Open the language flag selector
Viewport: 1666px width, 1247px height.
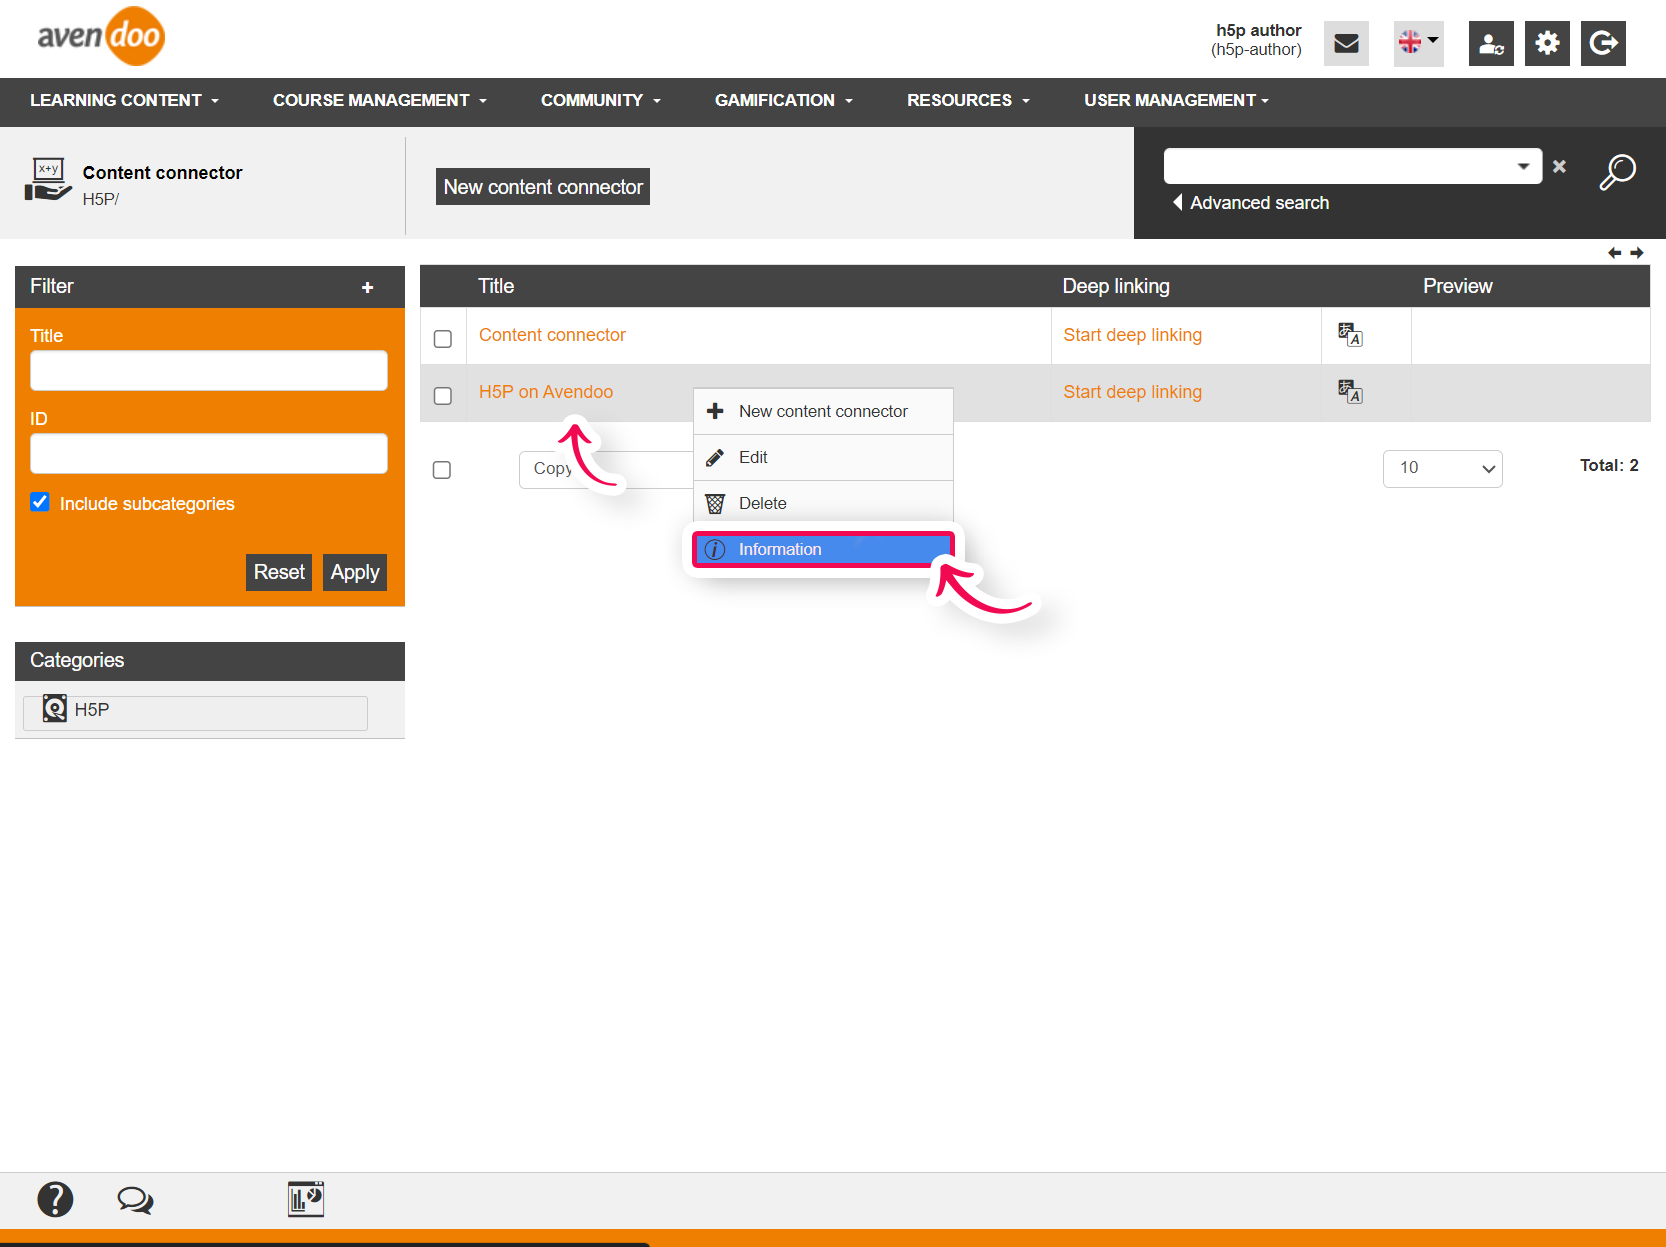1418,43
